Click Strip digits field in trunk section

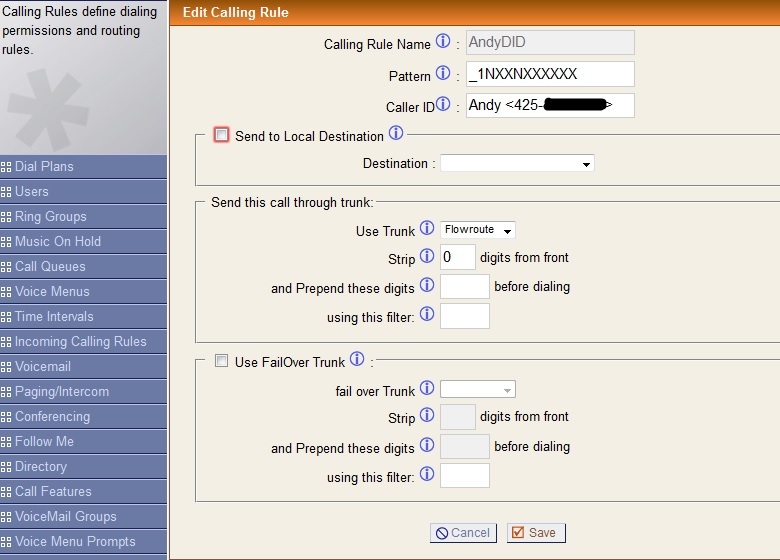(x=458, y=257)
